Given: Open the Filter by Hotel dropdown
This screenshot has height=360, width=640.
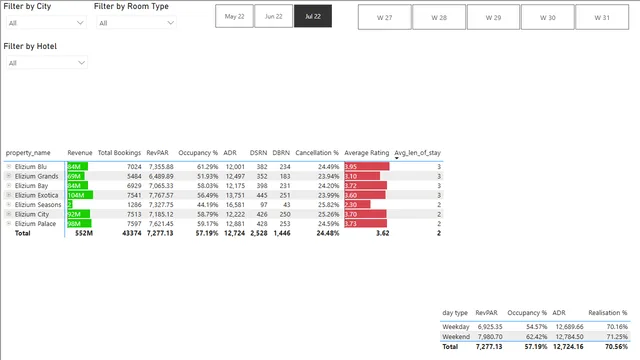Looking at the screenshot, I should [x=47, y=63].
